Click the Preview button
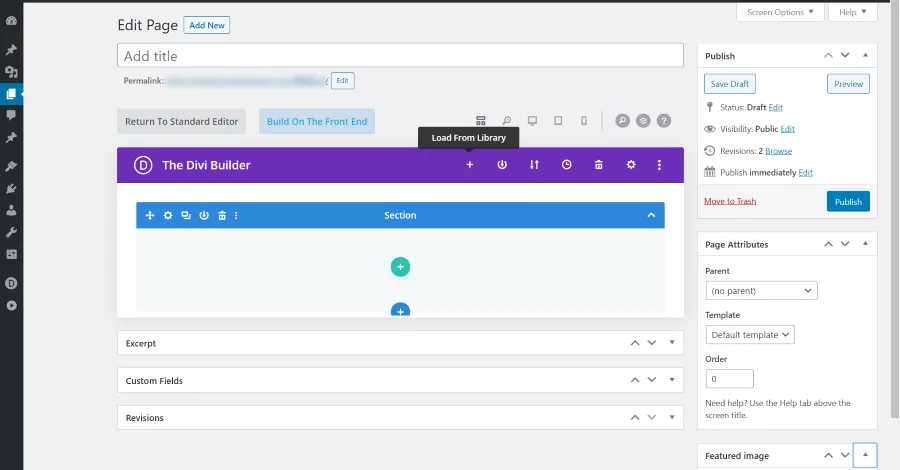The image size is (900, 470). point(848,84)
